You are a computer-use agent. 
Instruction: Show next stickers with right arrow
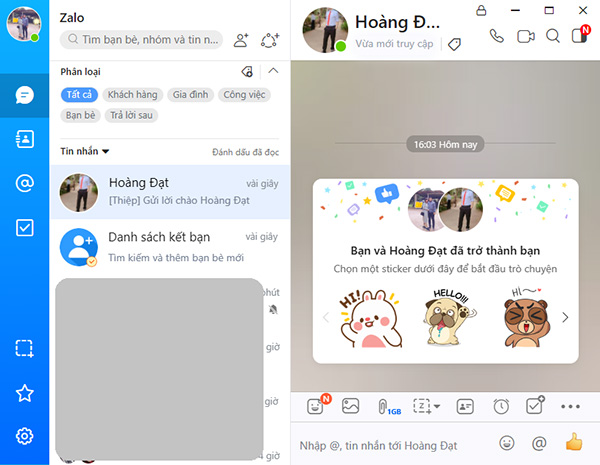565,317
